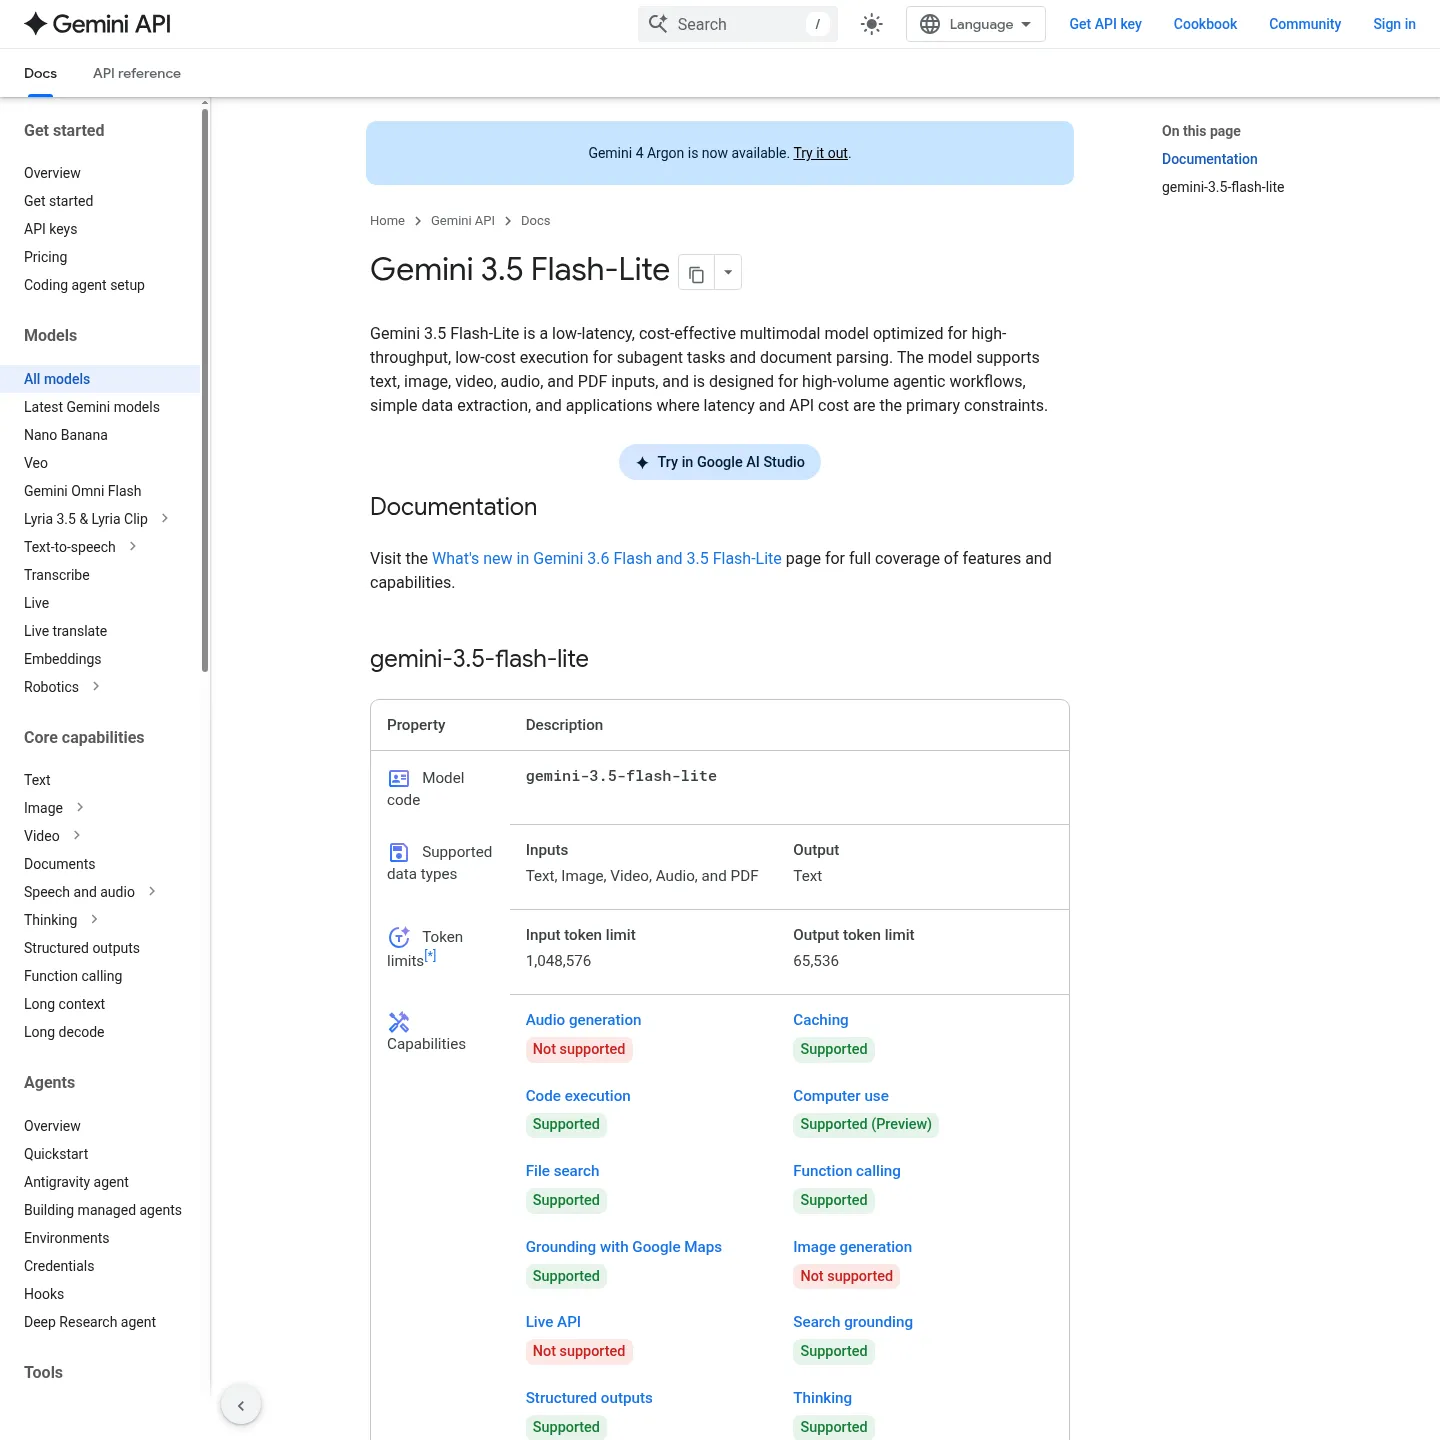Click the Gemini API logo
Image resolution: width=1440 pixels, height=1440 pixels.
point(97,24)
